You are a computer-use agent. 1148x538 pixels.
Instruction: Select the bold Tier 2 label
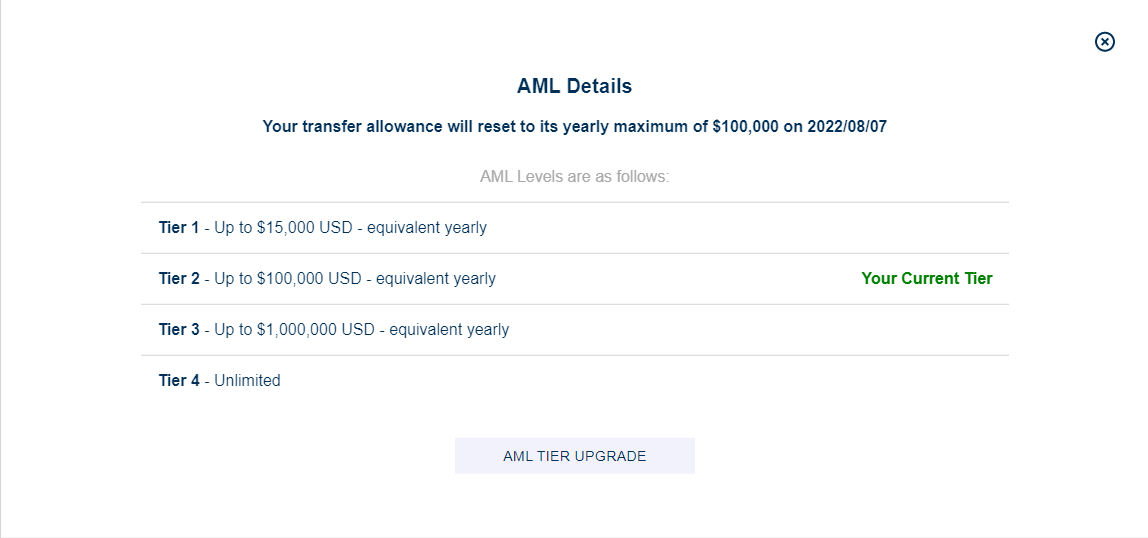[x=179, y=279]
